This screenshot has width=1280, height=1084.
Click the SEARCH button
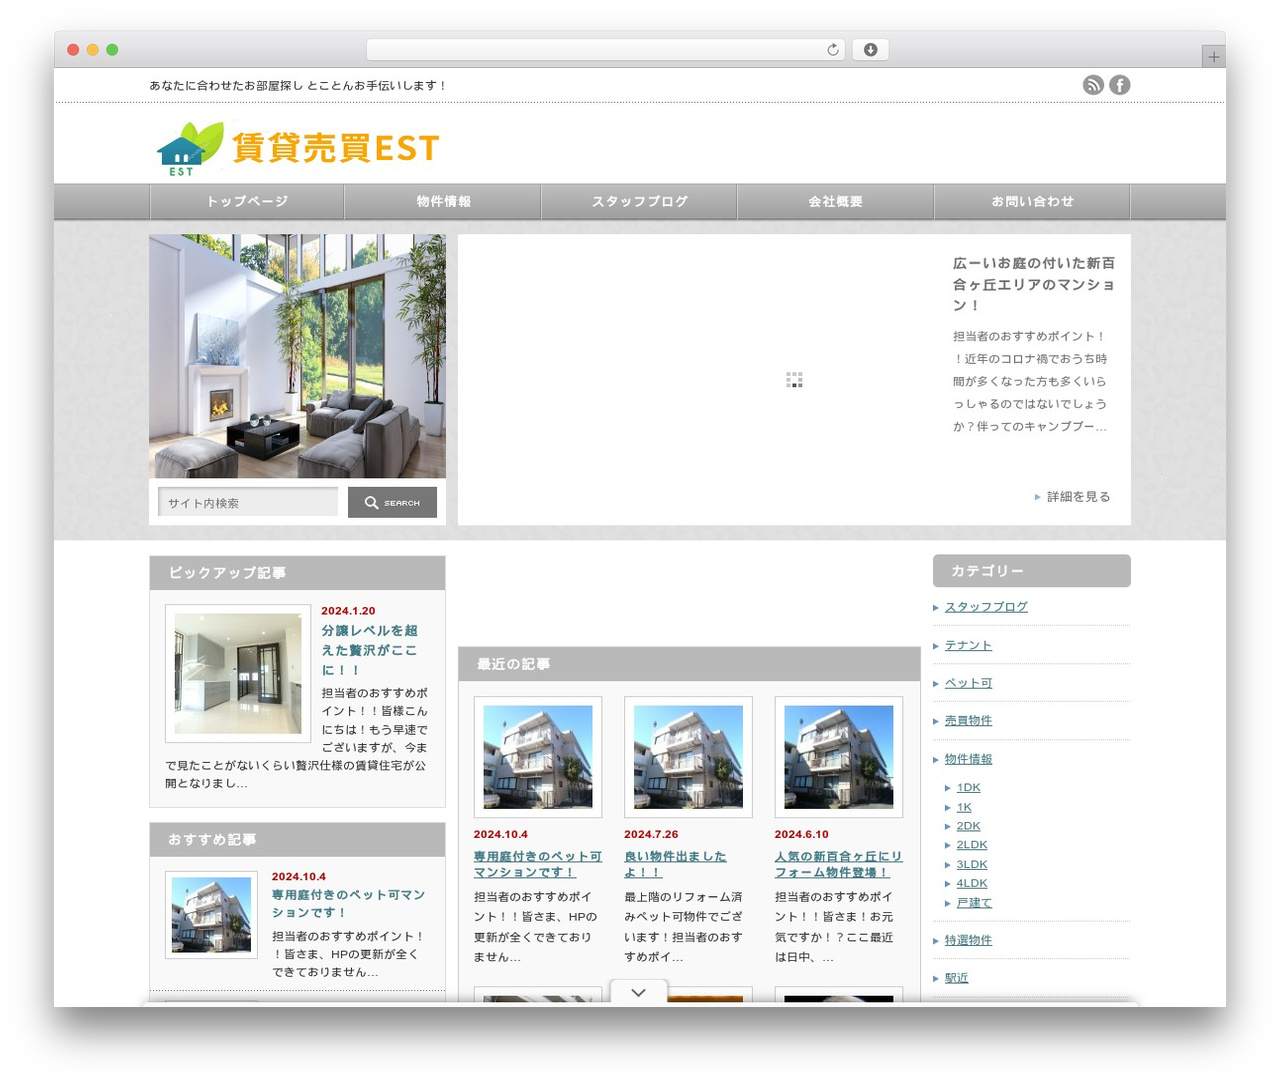click(x=392, y=502)
